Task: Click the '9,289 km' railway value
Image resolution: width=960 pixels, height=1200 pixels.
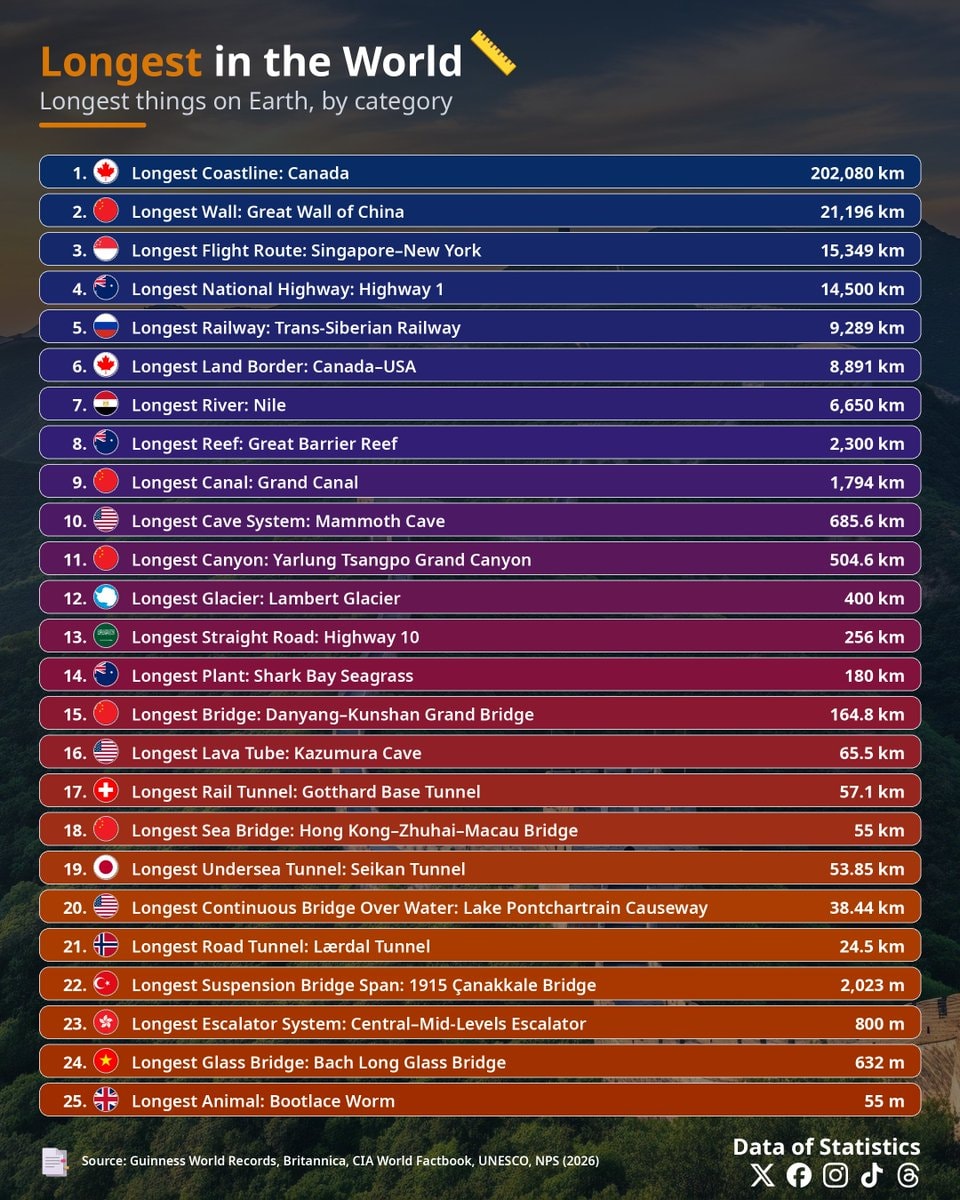Action: tap(867, 327)
